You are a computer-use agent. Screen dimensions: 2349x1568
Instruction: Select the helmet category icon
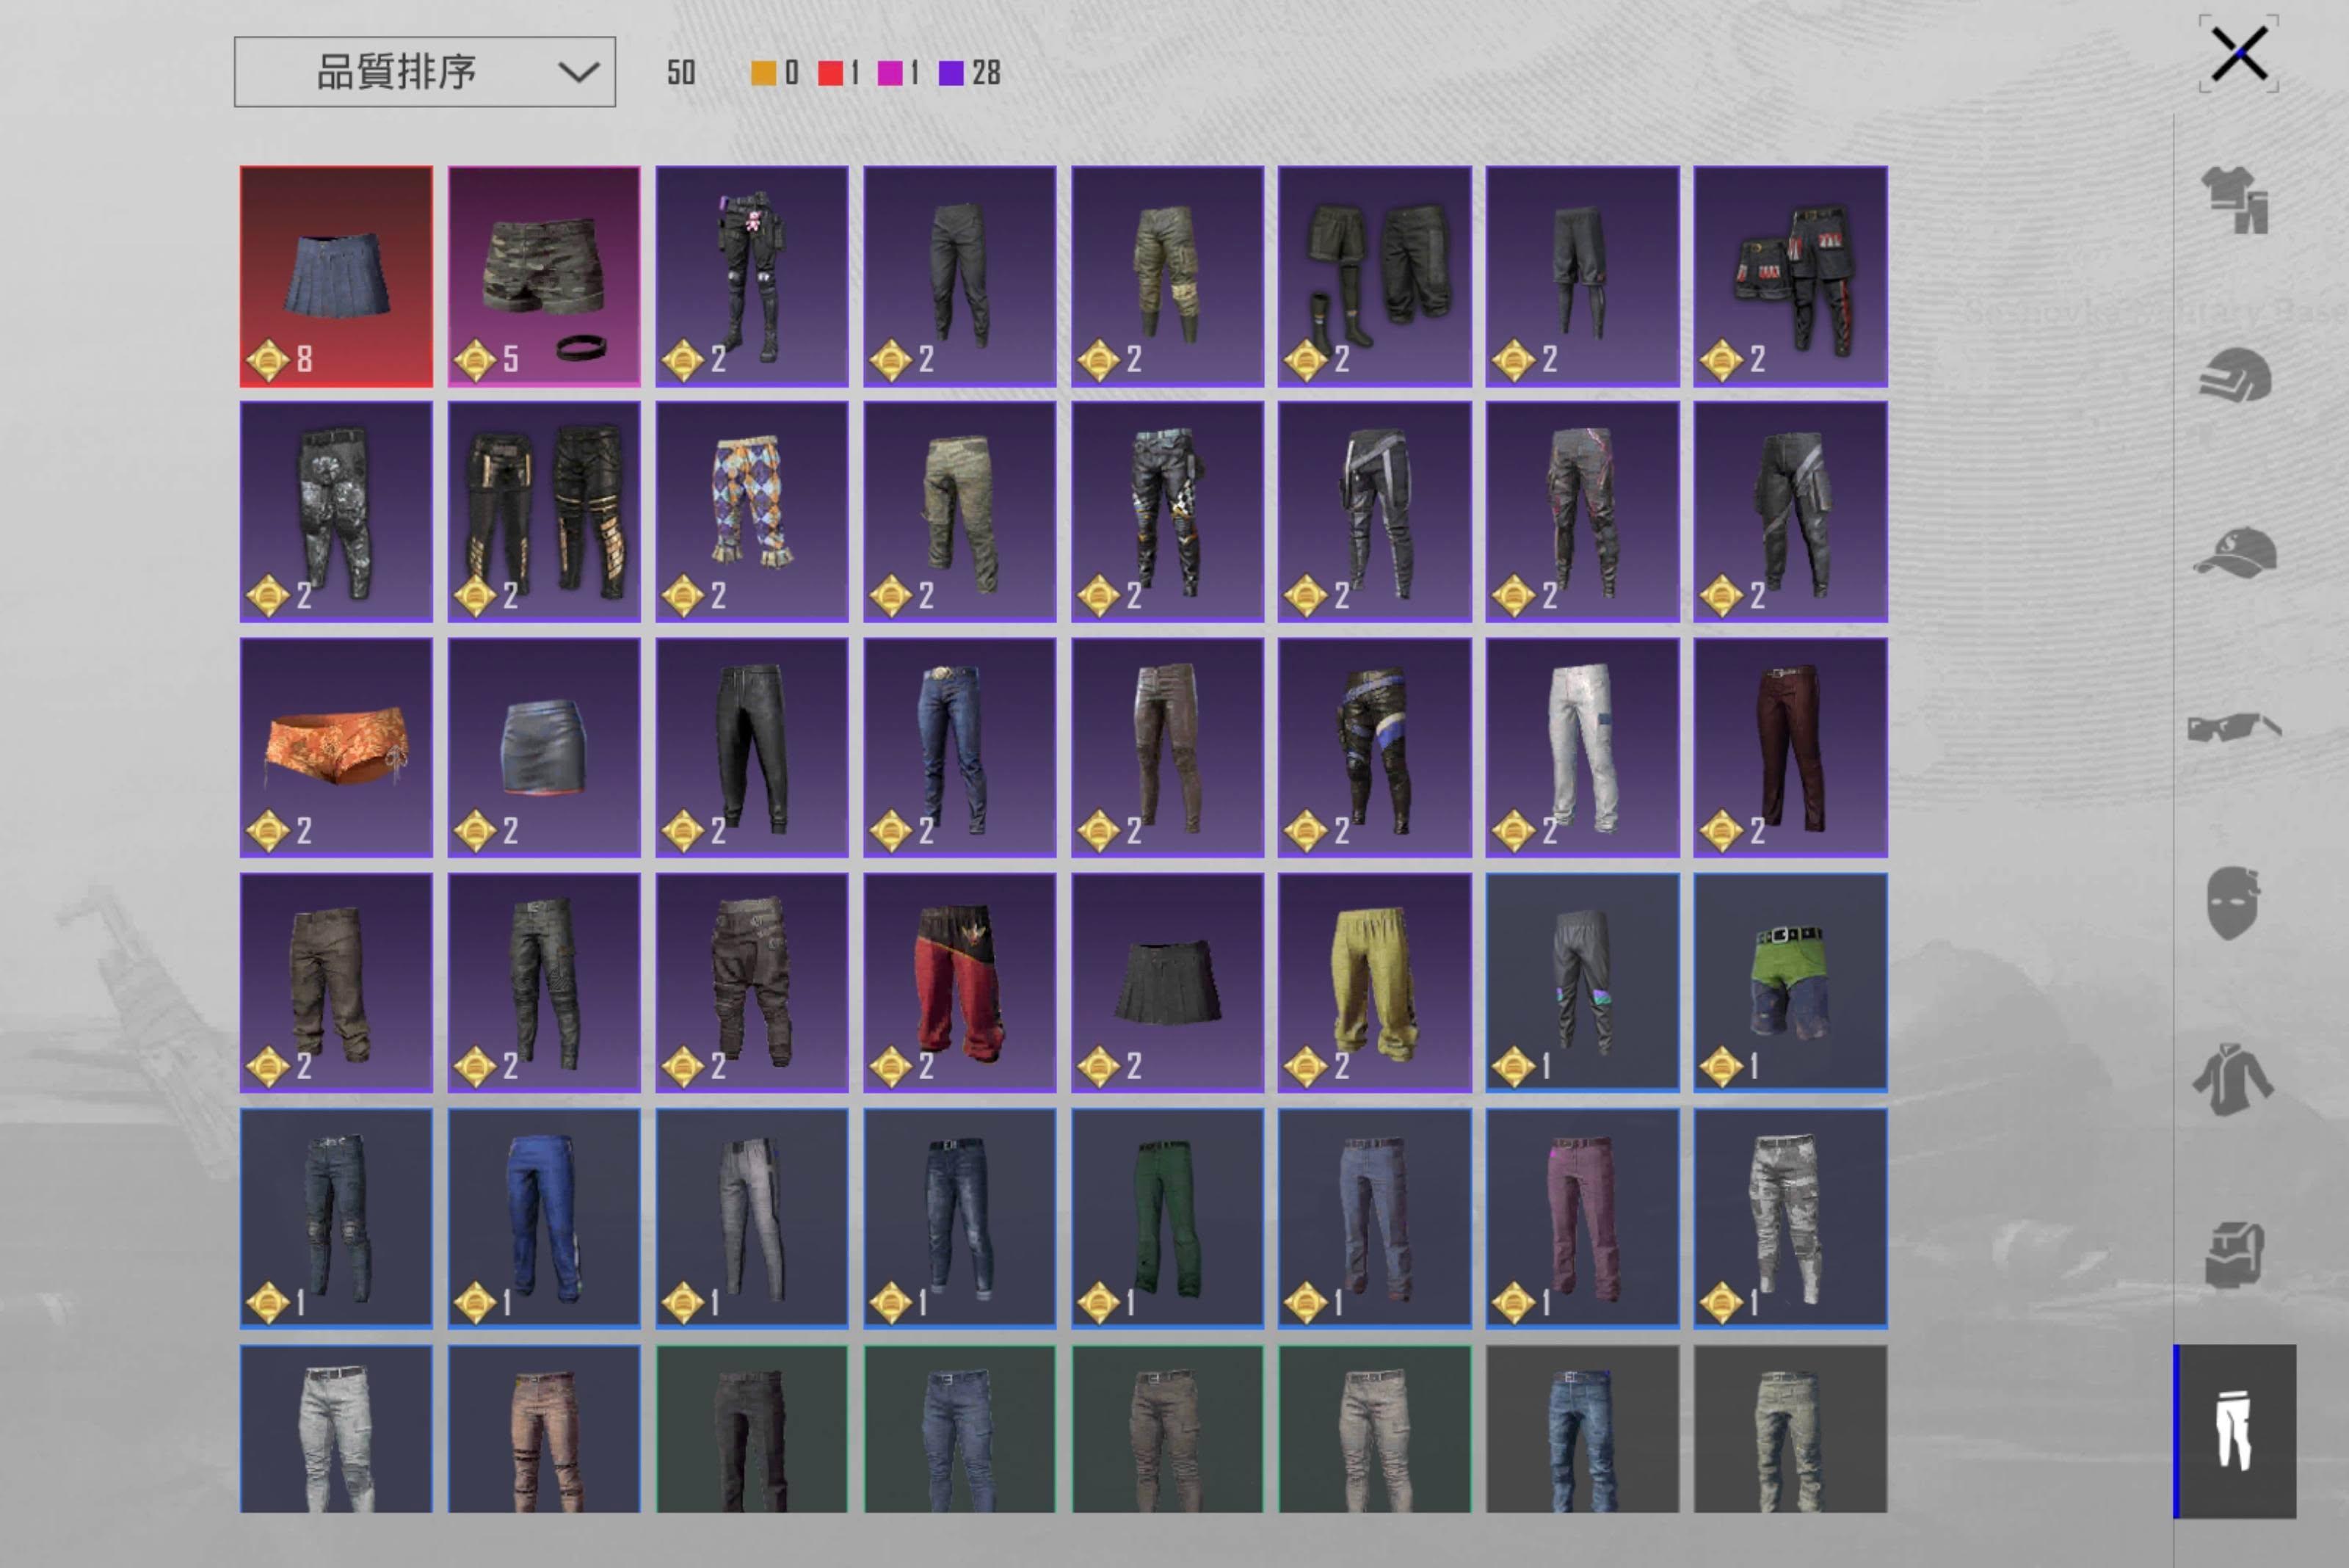point(2235,376)
